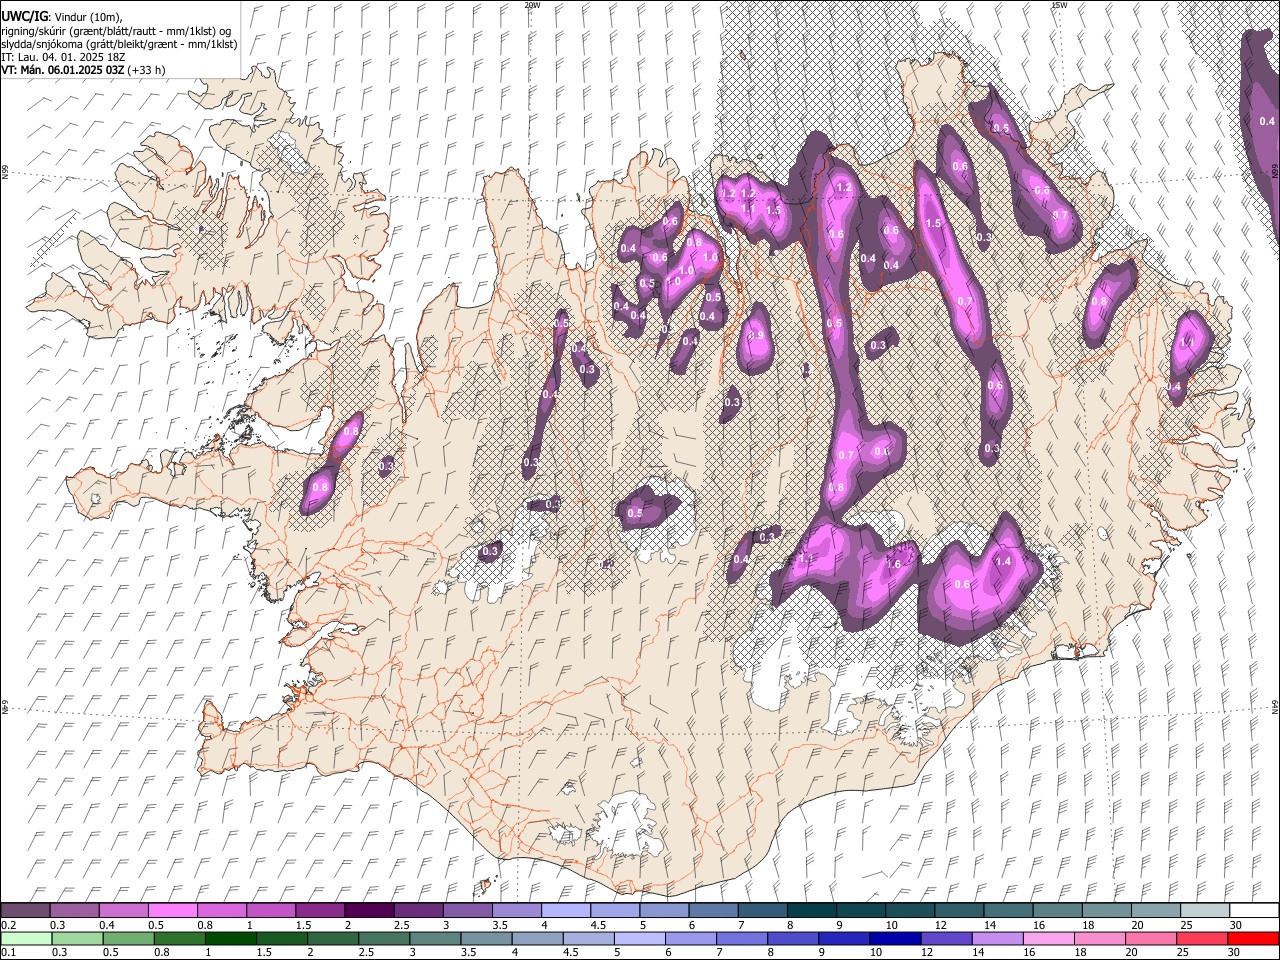Screen dimensions: 1280x960
Task: Click the '(+33 h)' forecast offset text
Action: (x=147, y=71)
